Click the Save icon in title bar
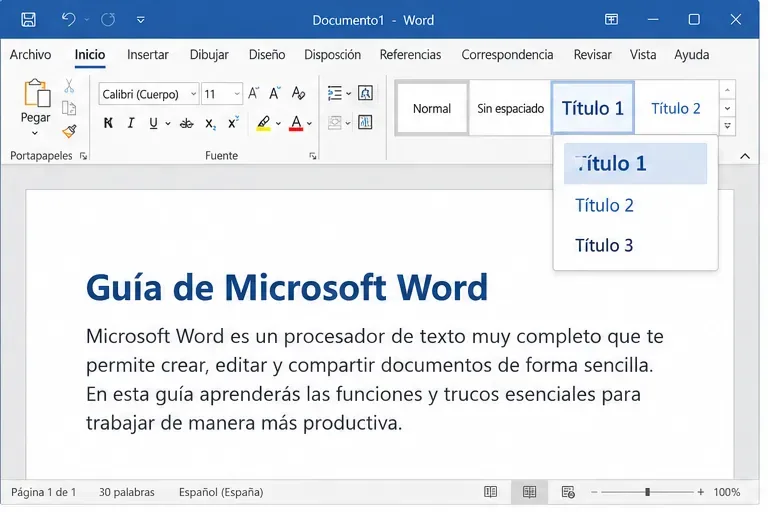 pyautogui.click(x=28, y=20)
